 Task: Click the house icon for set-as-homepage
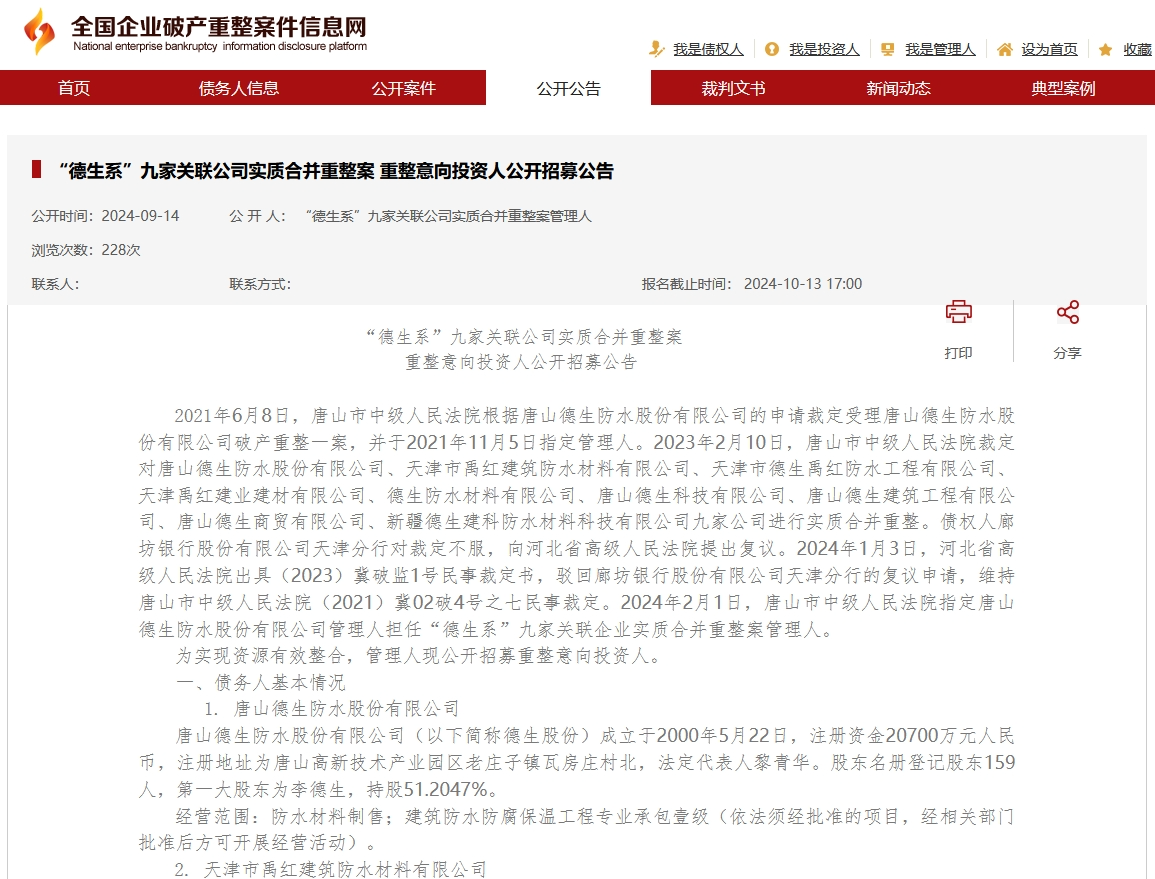click(x=1004, y=49)
